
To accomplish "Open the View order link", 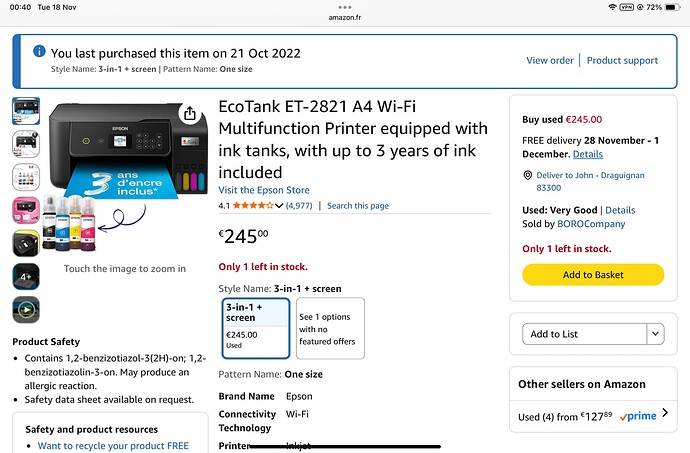I will [550, 60].
